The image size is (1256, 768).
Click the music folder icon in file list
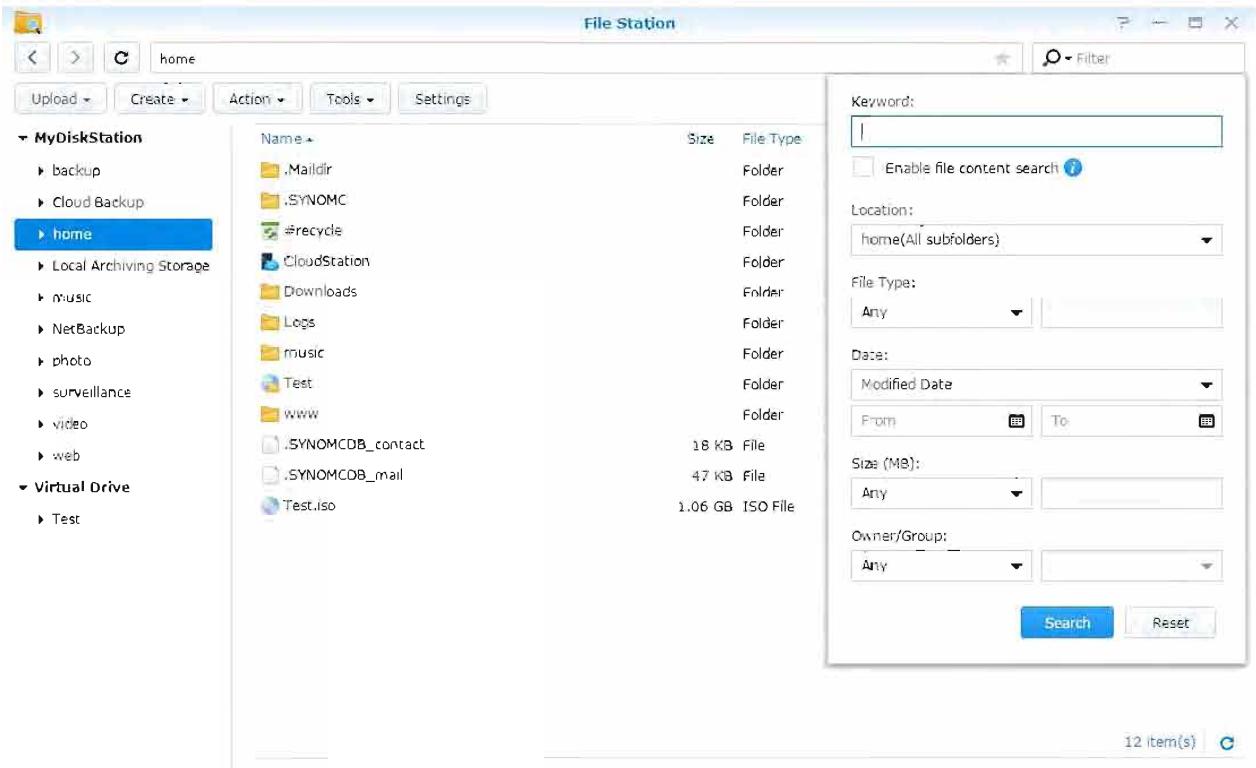pos(269,353)
